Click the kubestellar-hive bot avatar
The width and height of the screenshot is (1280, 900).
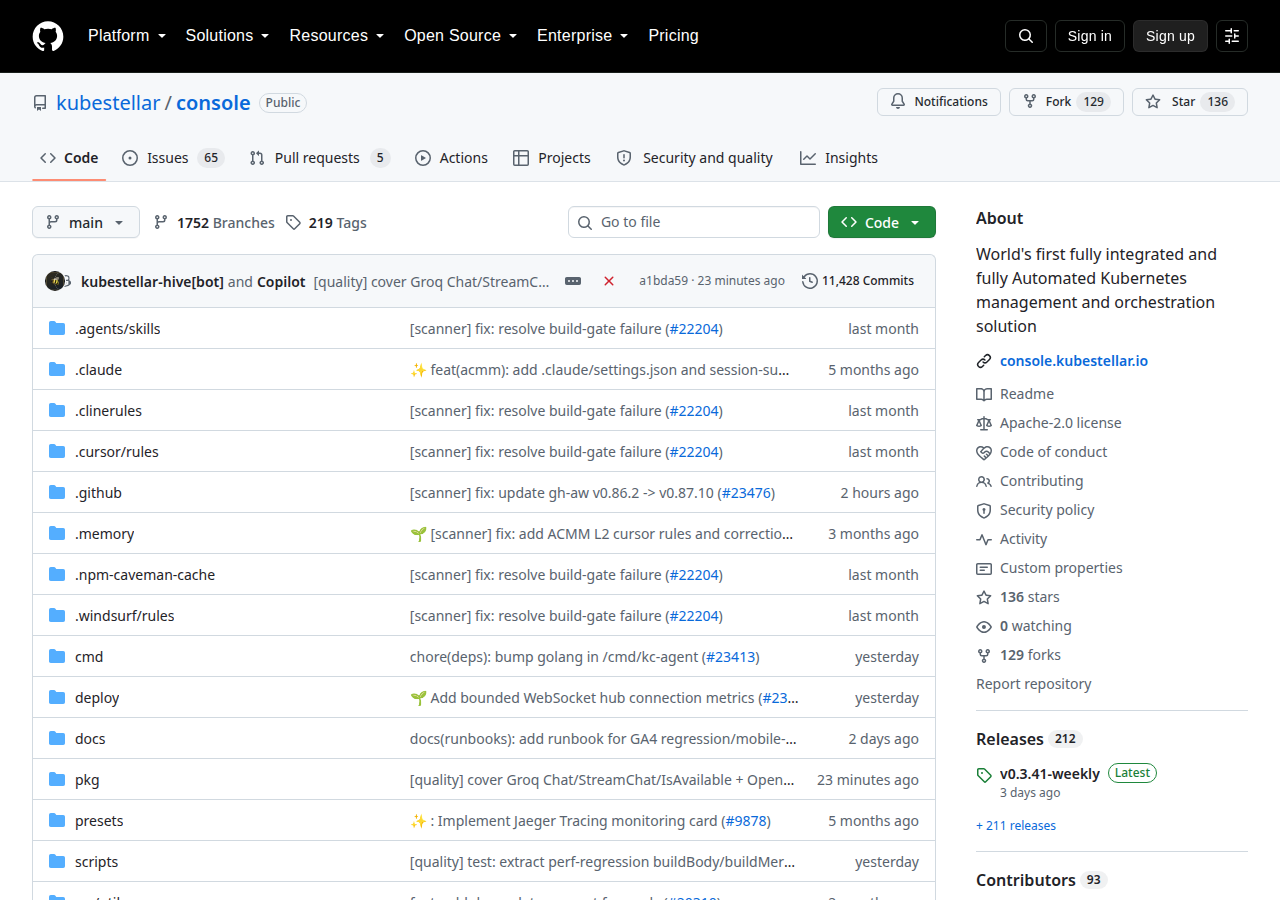(x=56, y=281)
